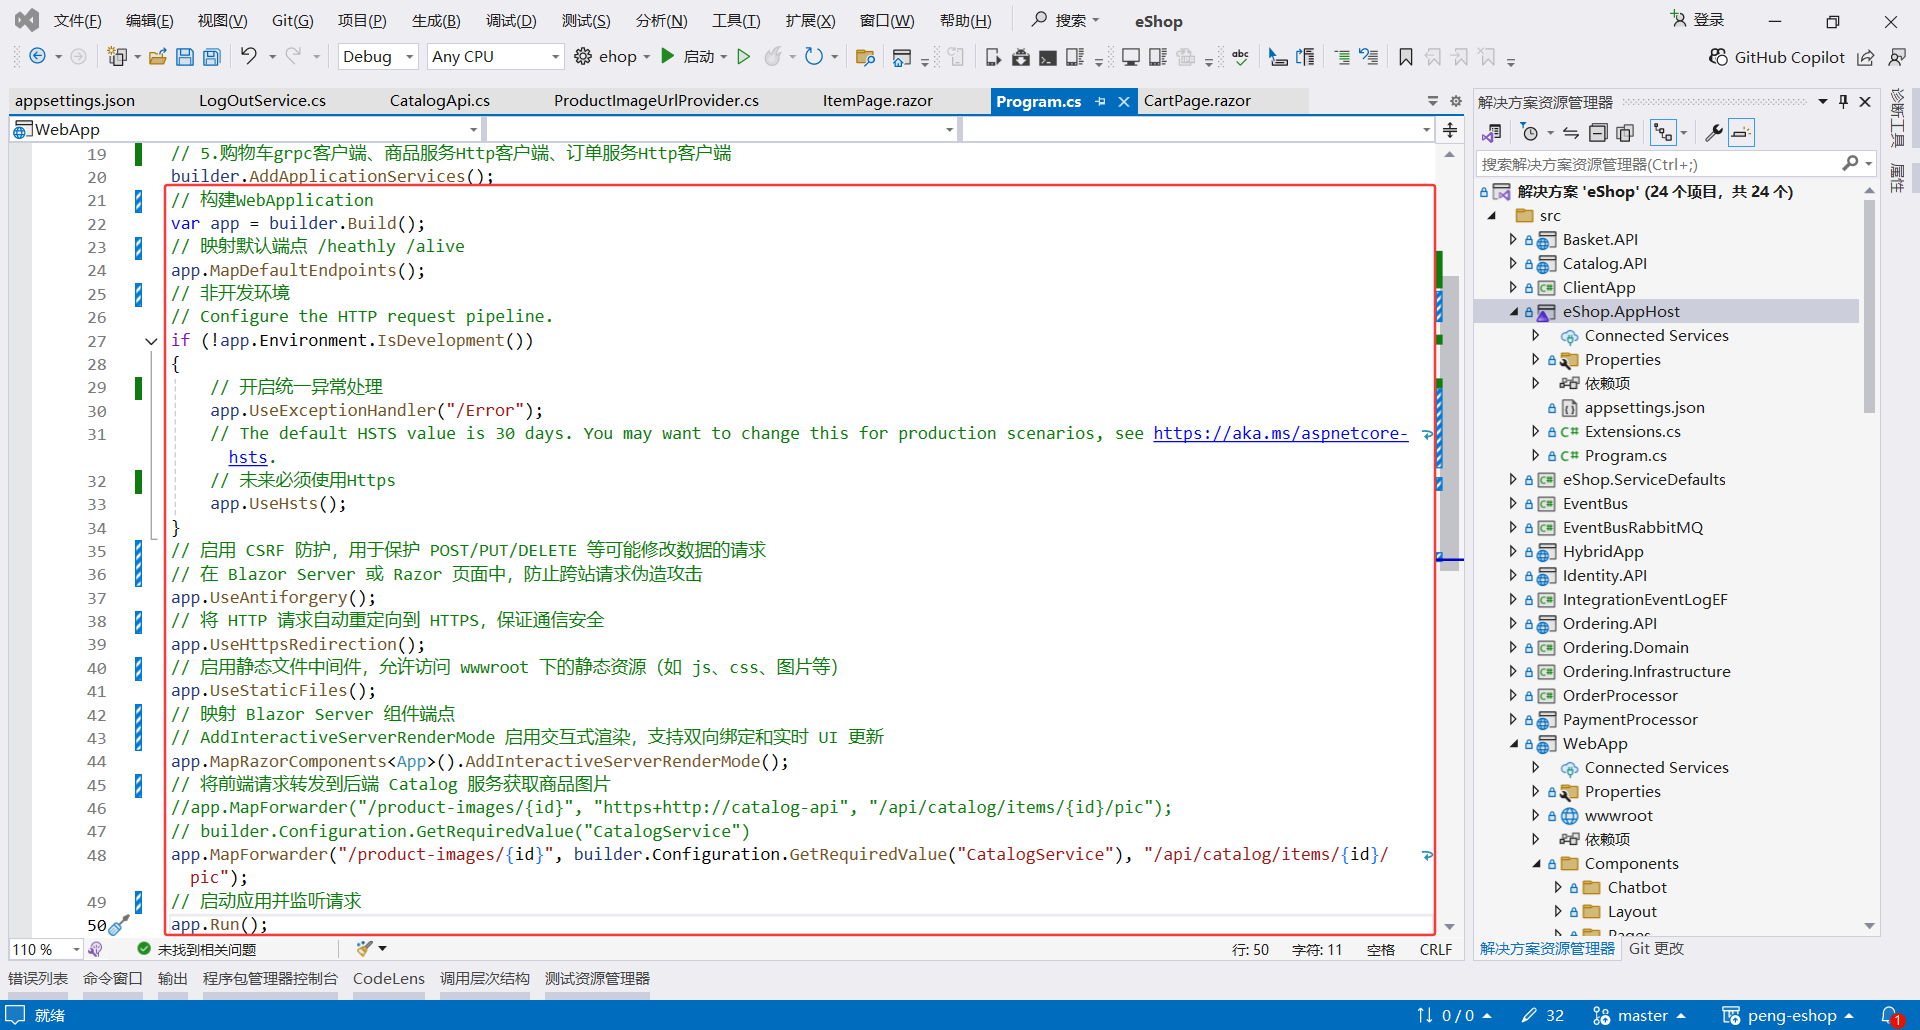
Task: Undo the last edit
Action: click(250, 57)
